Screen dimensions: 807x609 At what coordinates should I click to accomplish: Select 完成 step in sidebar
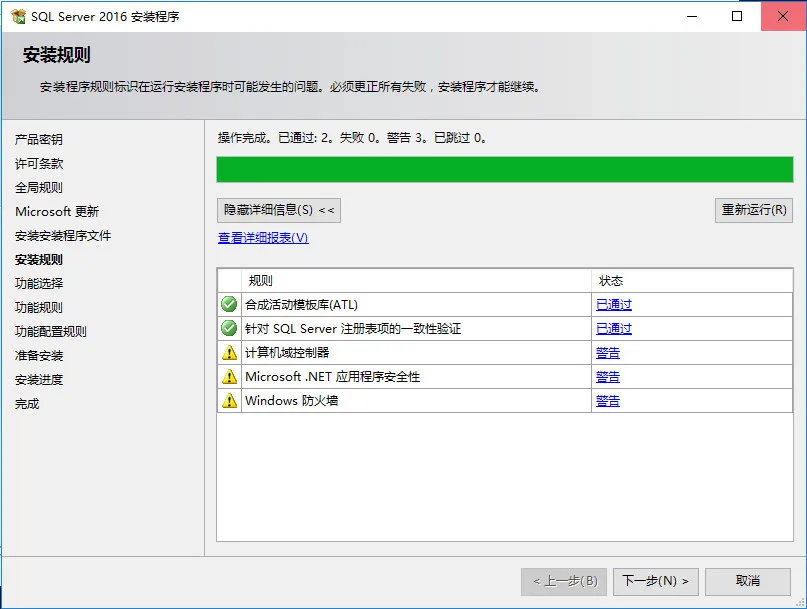coord(27,404)
